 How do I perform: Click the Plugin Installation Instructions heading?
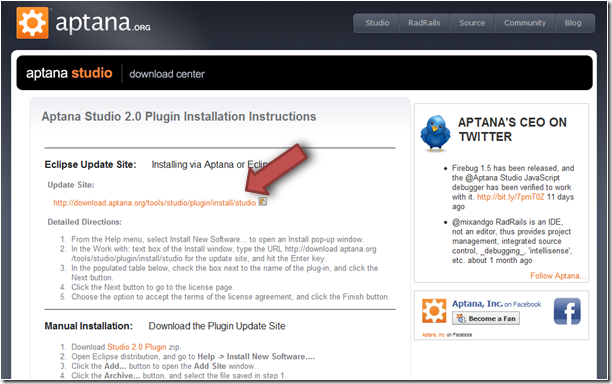tap(179, 117)
